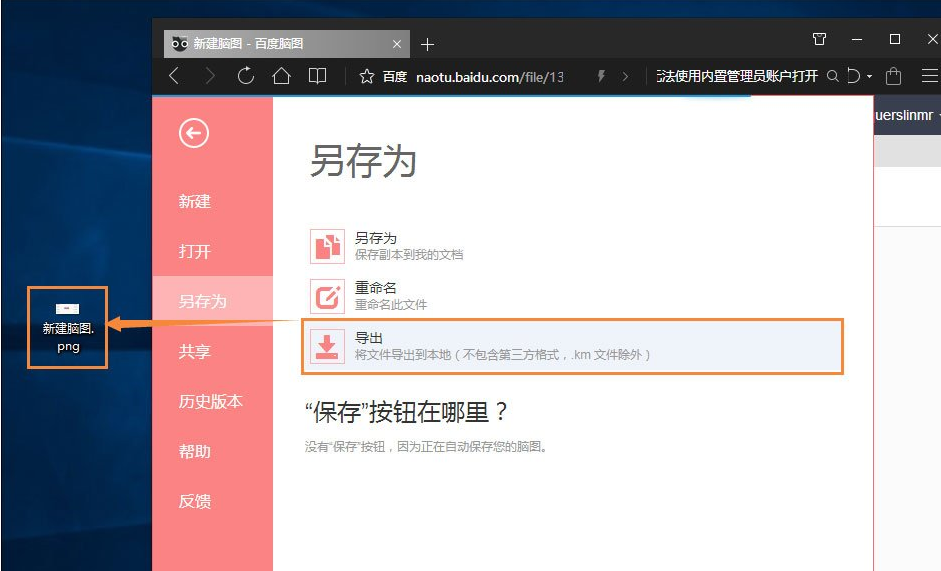The width and height of the screenshot is (941, 571).
Task: Click the search box with 管理员账户 text
Action: pos(737,76)
